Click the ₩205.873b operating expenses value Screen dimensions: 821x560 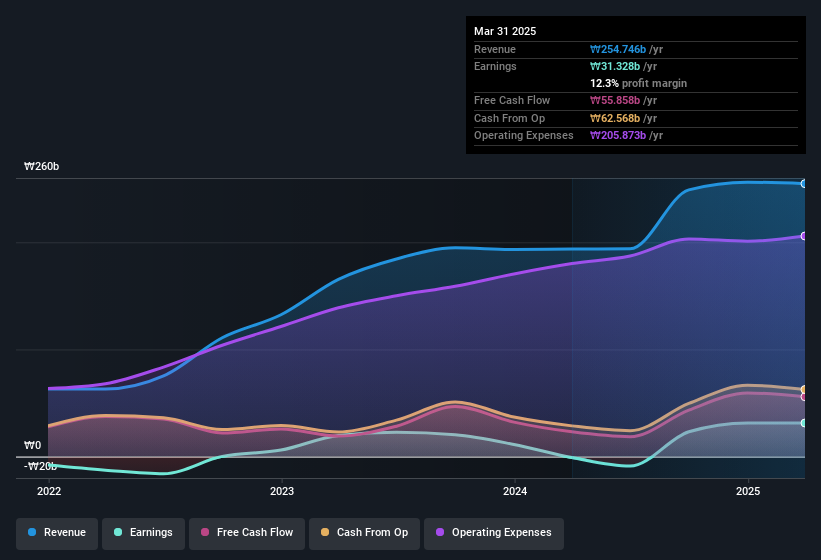pos(618,136)
